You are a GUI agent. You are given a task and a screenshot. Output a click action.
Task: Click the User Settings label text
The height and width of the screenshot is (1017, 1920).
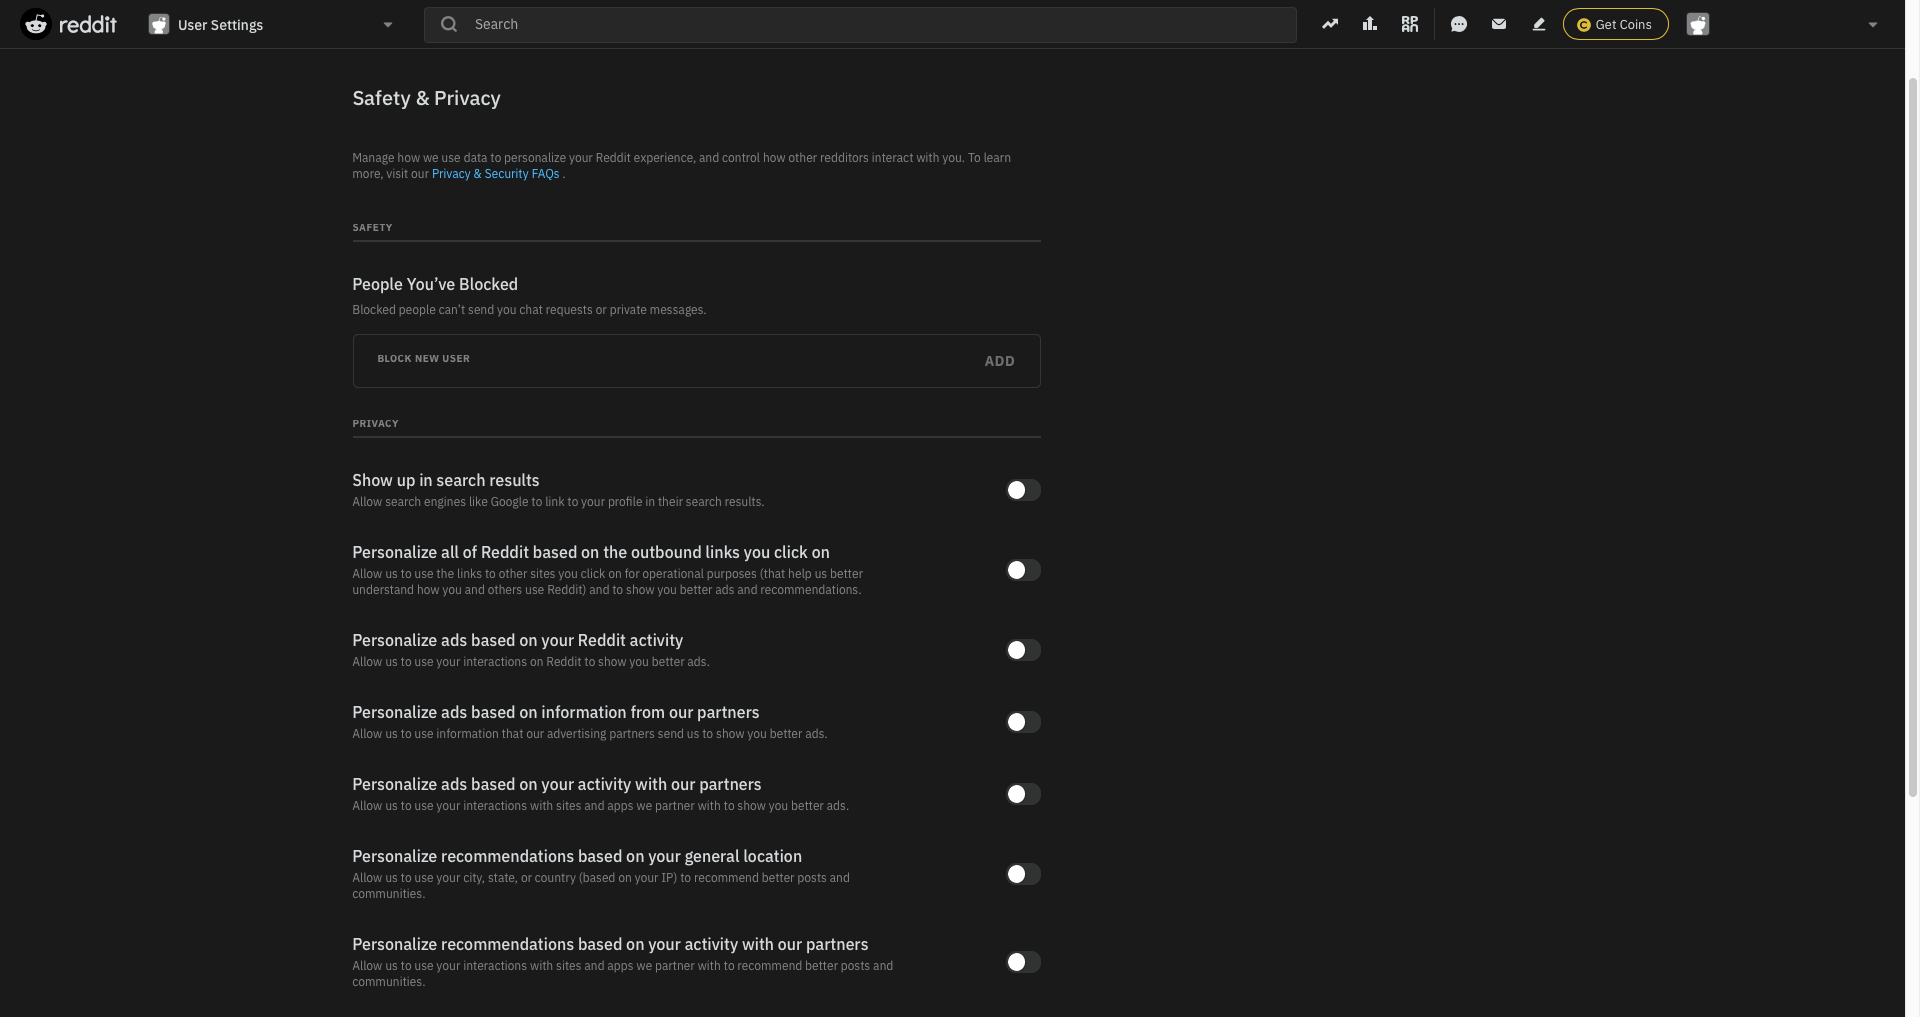pos(220,25)
